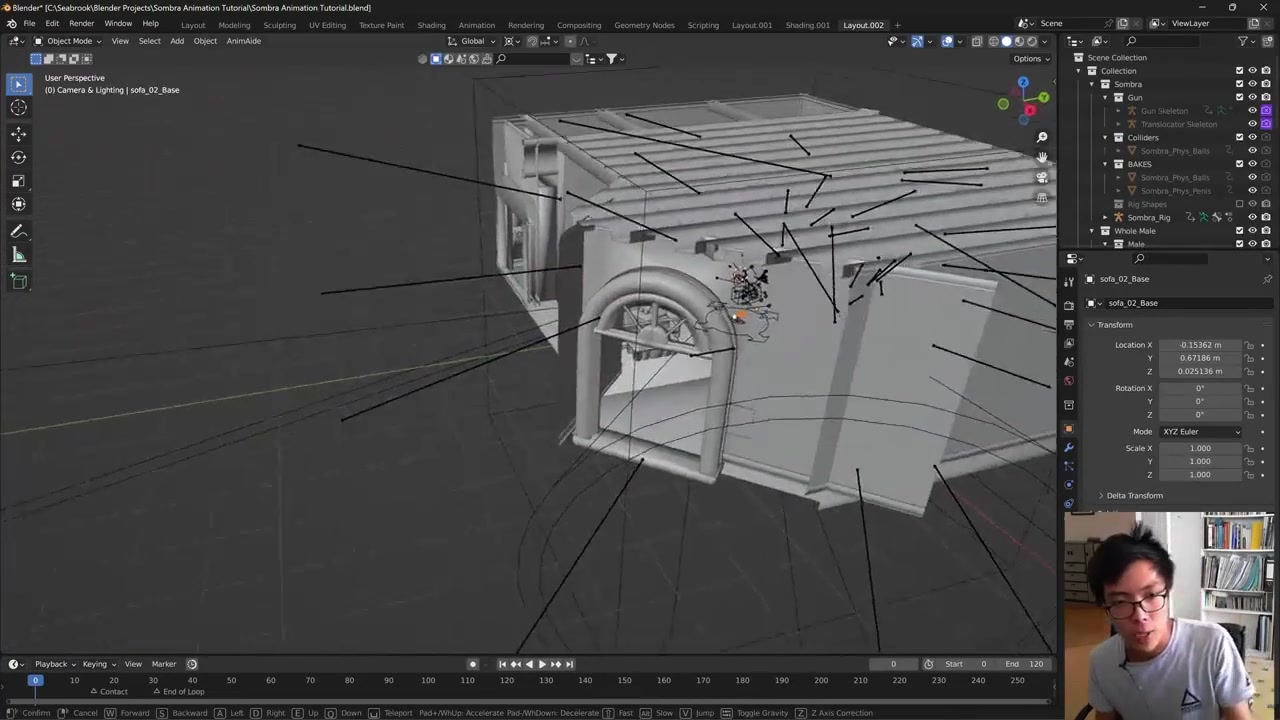This screenshot has height=720, width=1280.
Task: Open the AnimAide menu in the viewport header
Action: click(243, 41)
